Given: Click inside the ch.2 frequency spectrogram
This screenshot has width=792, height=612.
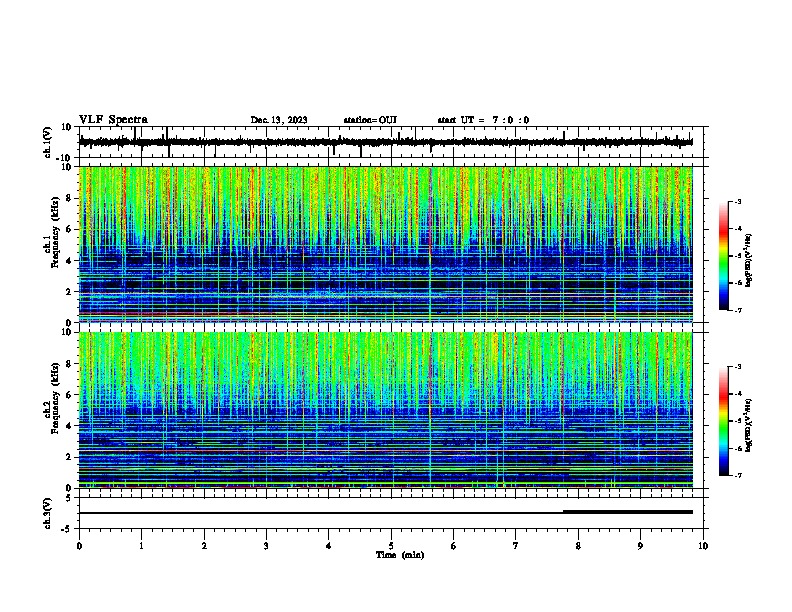Looking at the screenshot, I should 386,410.
